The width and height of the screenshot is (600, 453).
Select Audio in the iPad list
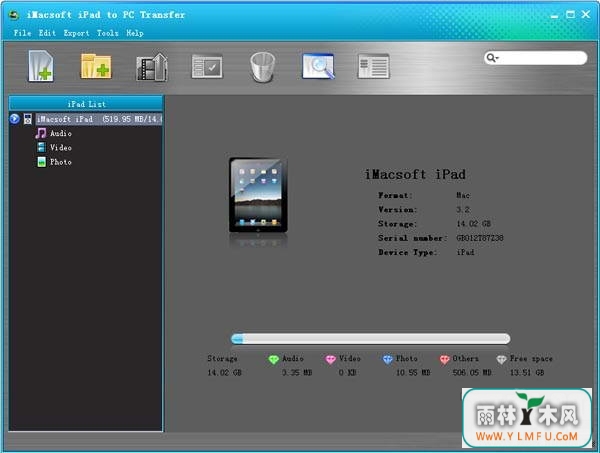click(61, 133)
